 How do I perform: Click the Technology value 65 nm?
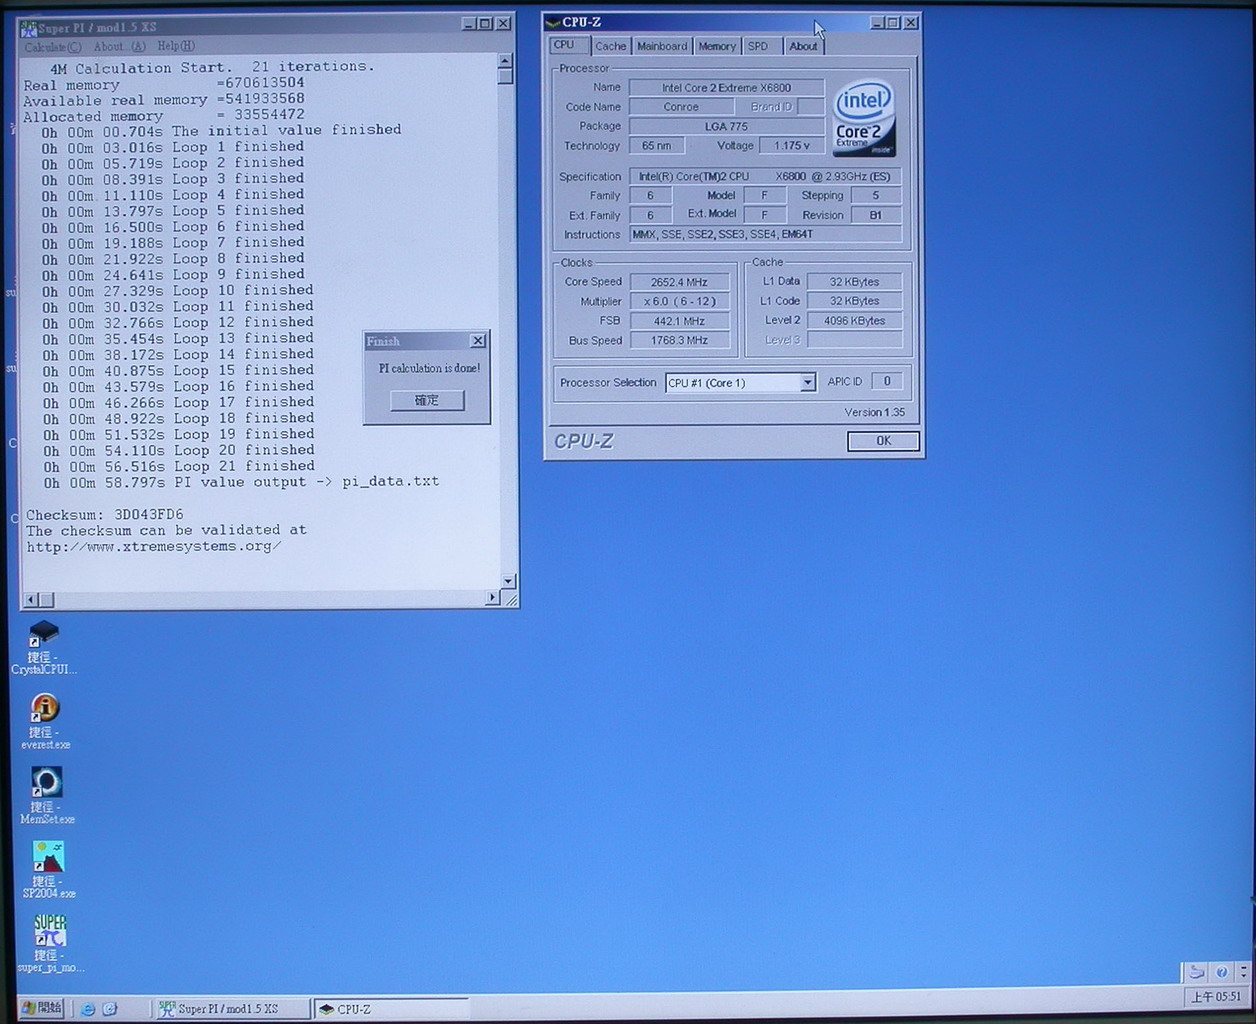coord(656,146)
